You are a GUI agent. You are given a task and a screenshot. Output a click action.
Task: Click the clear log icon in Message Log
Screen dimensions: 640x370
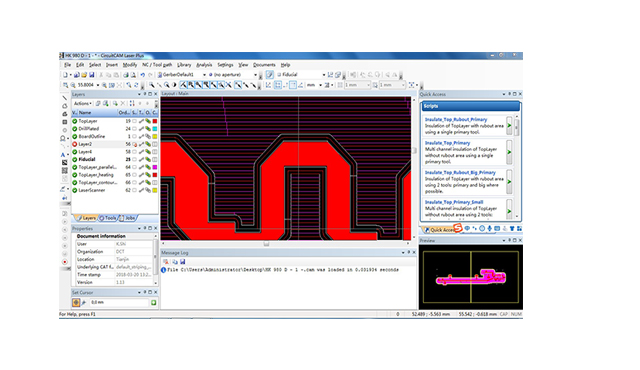click(166, 262)
